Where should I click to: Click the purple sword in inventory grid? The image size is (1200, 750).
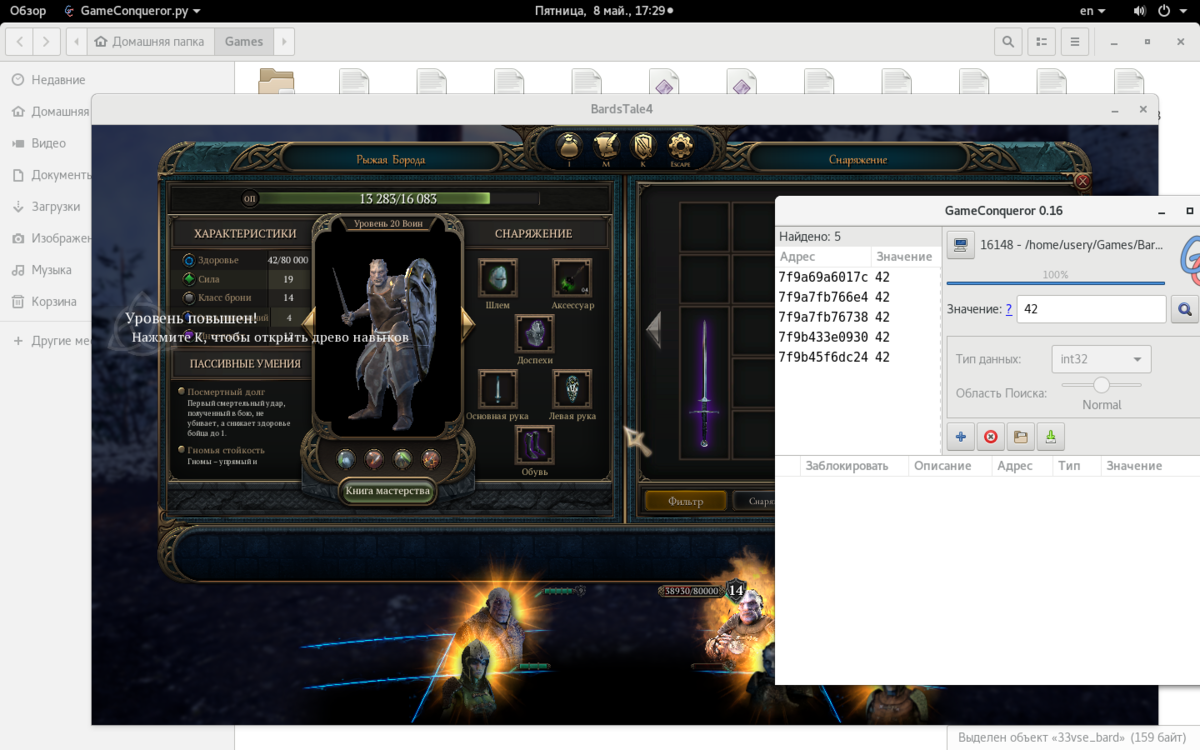(705, 383)
